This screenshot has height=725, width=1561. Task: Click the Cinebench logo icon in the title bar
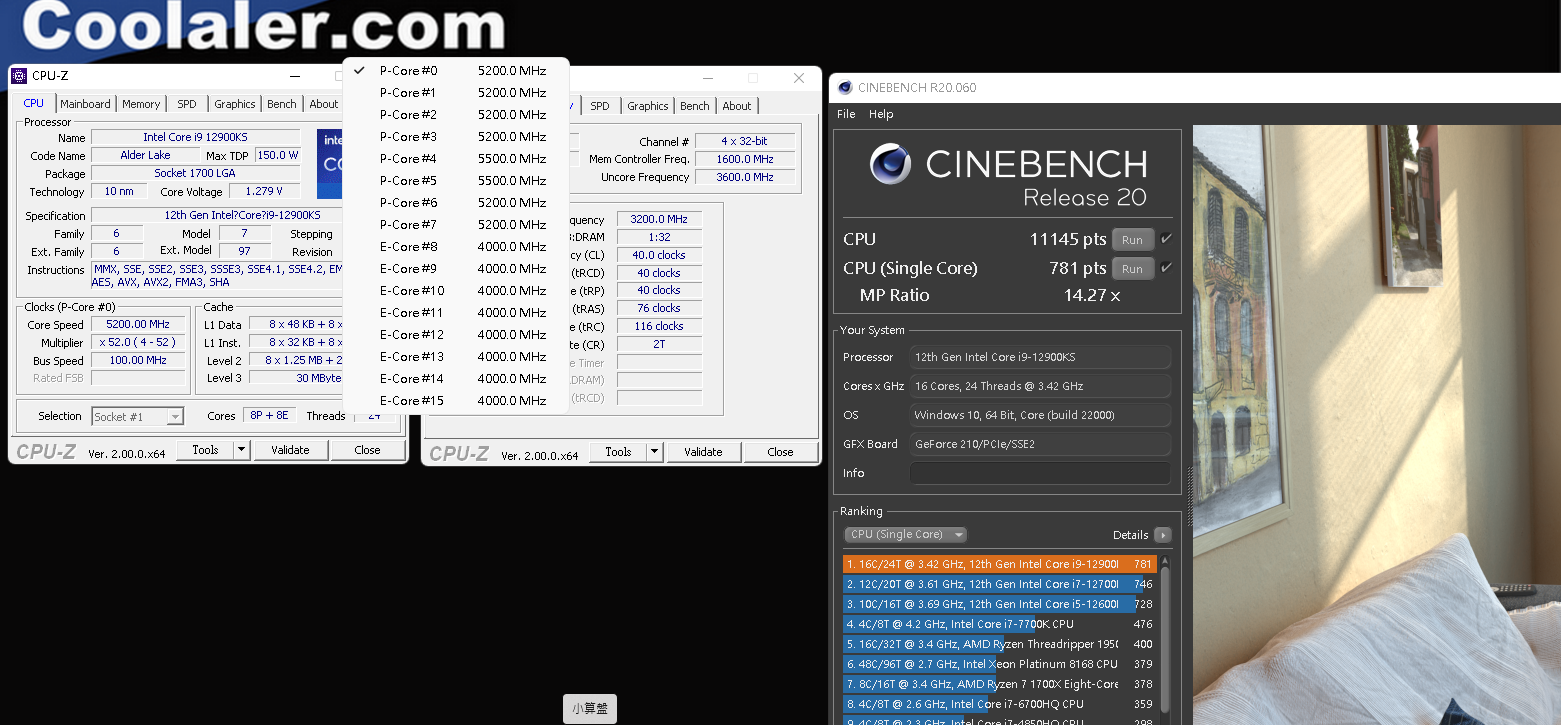(x=845, y=87)
